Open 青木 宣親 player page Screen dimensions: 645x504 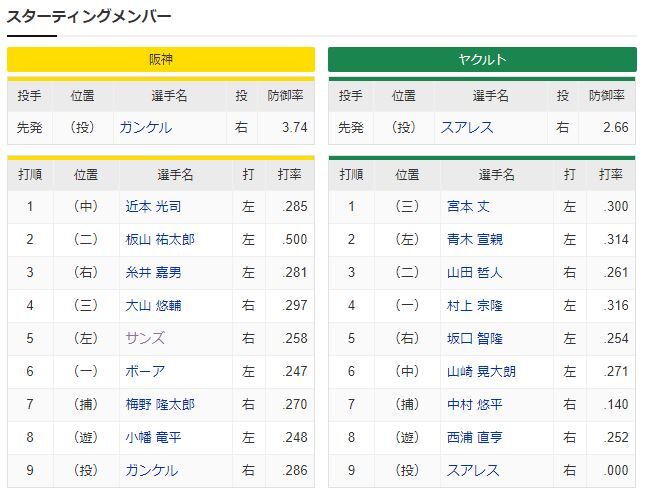click(475, 239)
